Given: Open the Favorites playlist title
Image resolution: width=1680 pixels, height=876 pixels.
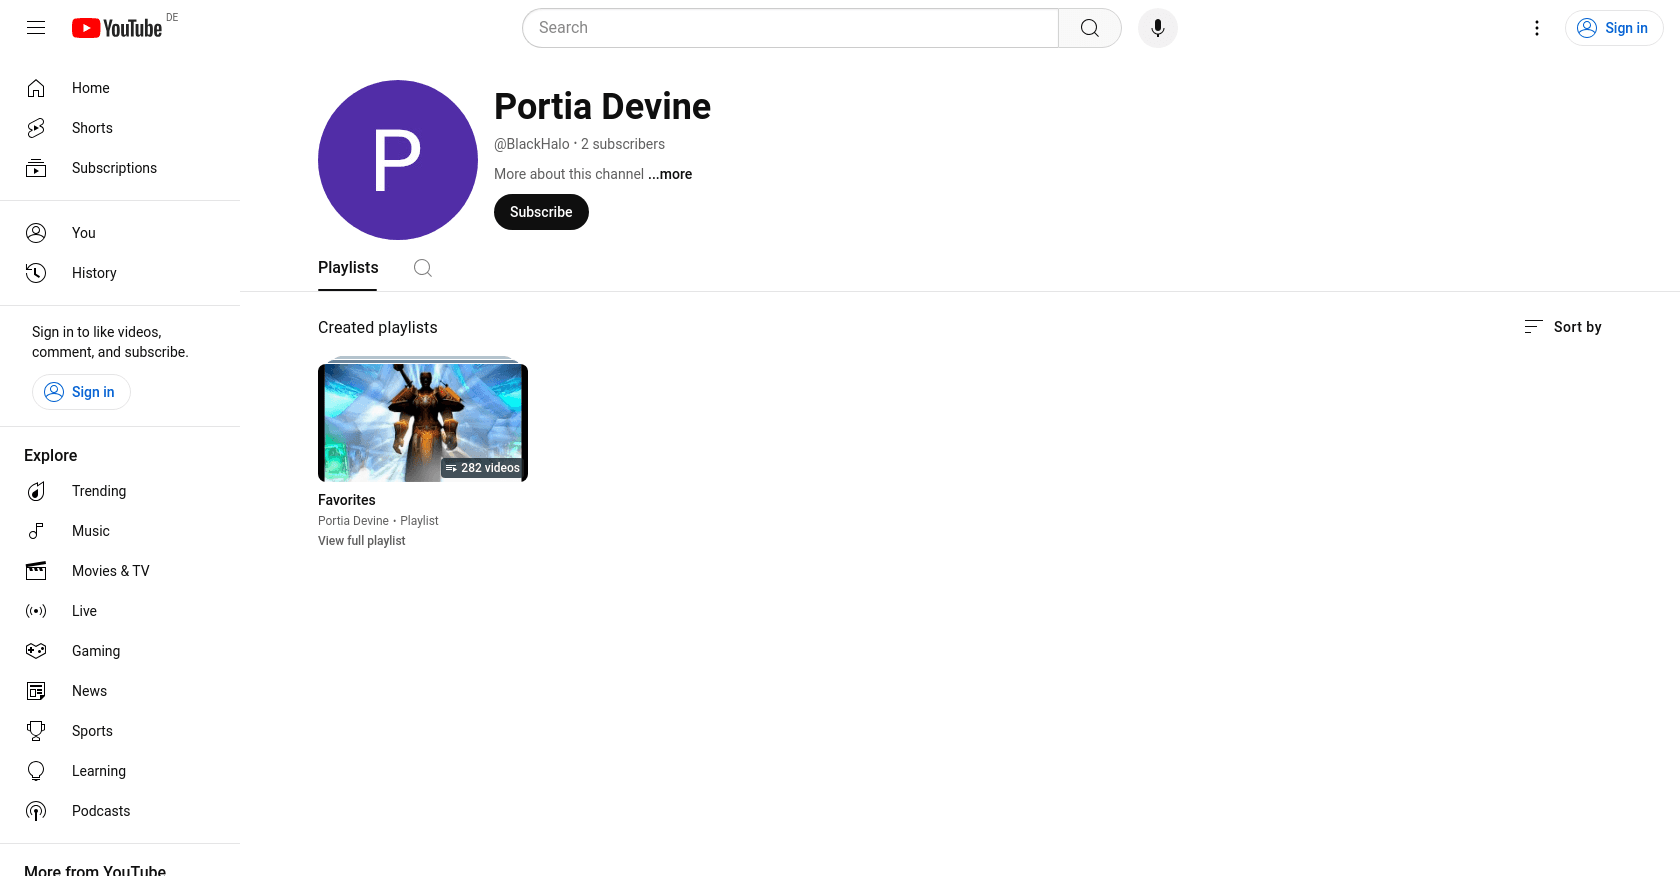Looking at the screenshot, I should pyautogui.click(x=347, y=500).
